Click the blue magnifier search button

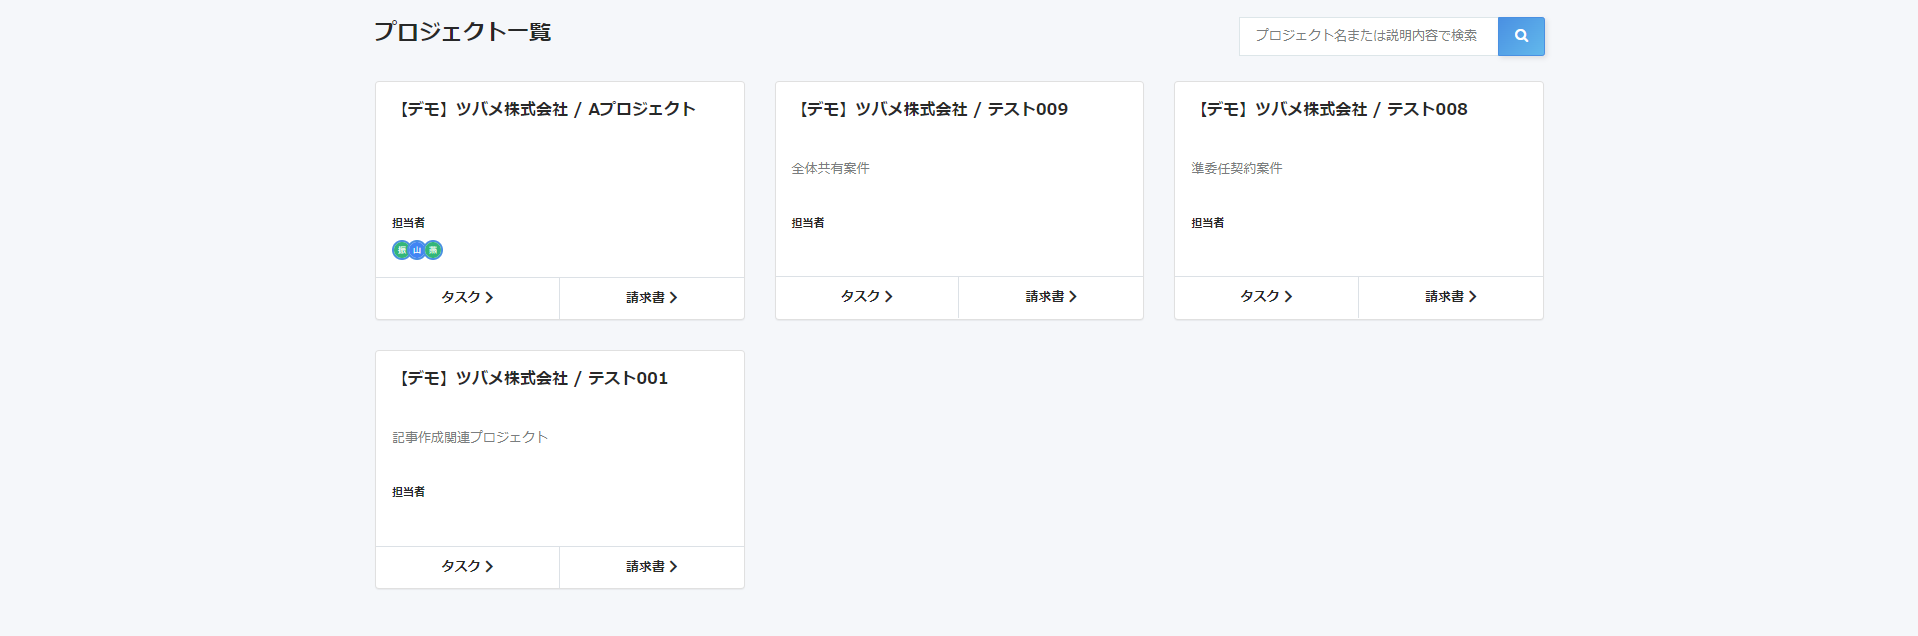tap(1521, 36)
